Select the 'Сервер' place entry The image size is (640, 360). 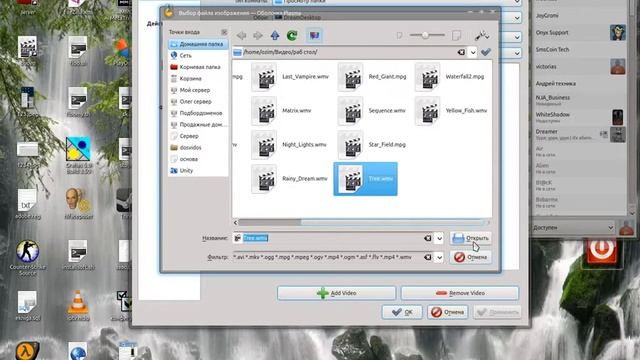198,136
